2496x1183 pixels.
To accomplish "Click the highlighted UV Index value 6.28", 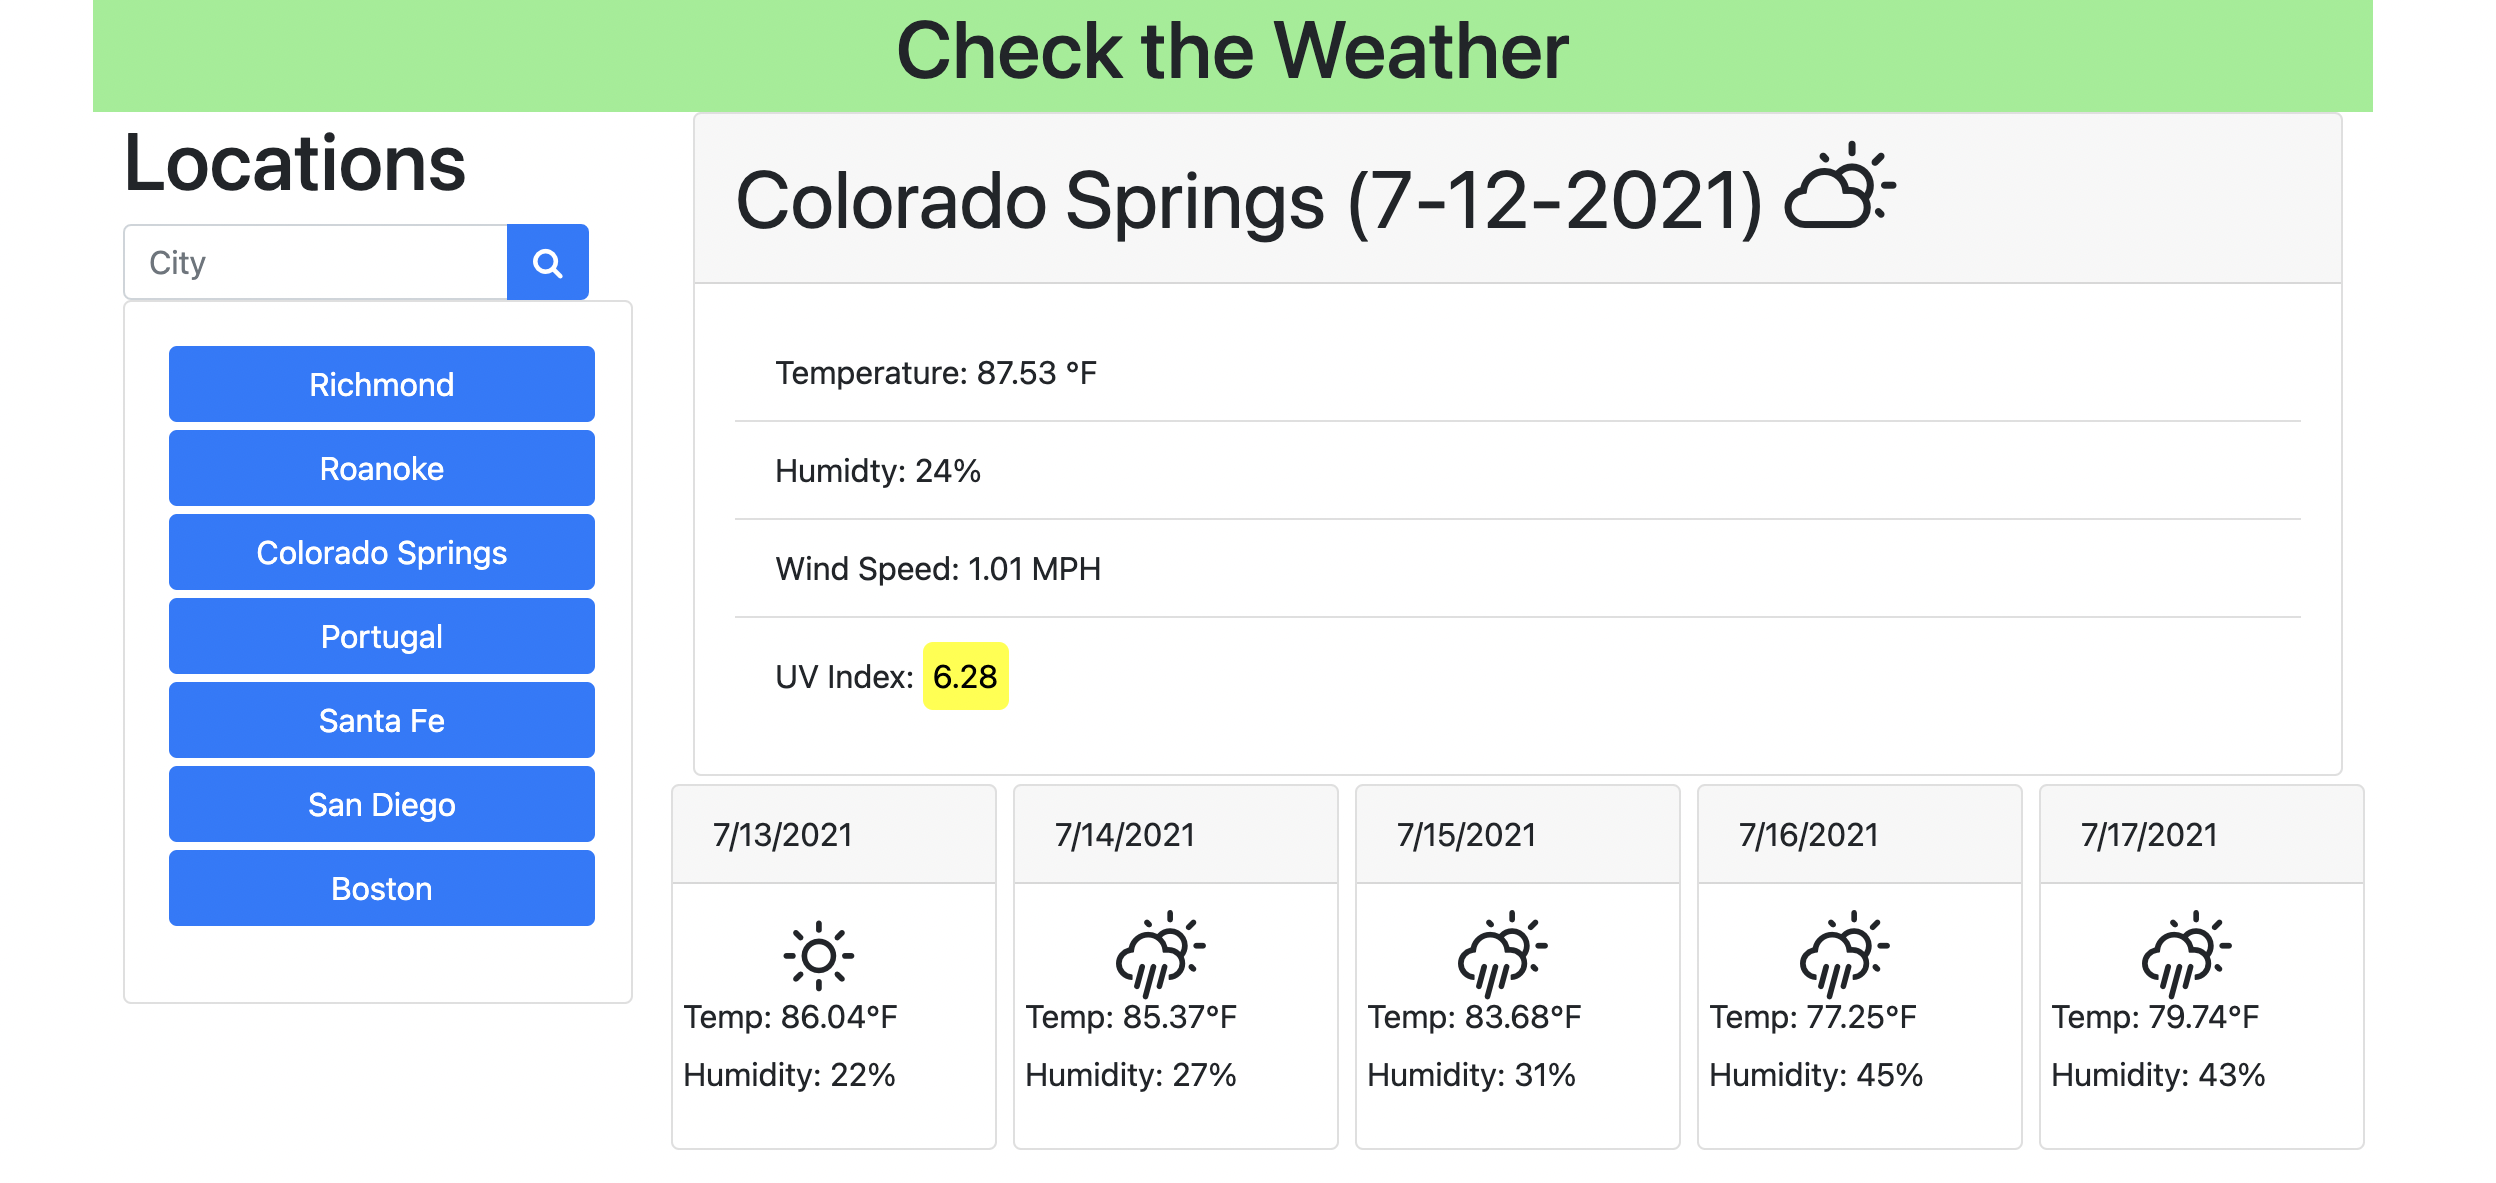I will 965,676.
